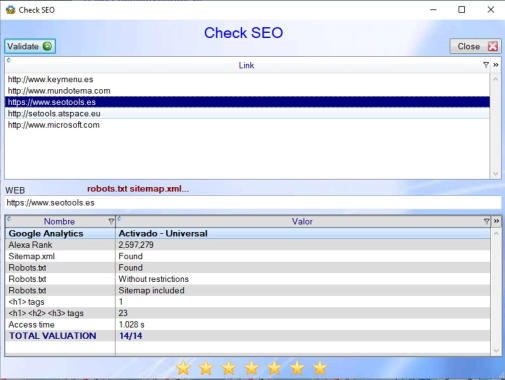
Task: Select highlighted https://www.seotools.es row
Action: (247, 102)
